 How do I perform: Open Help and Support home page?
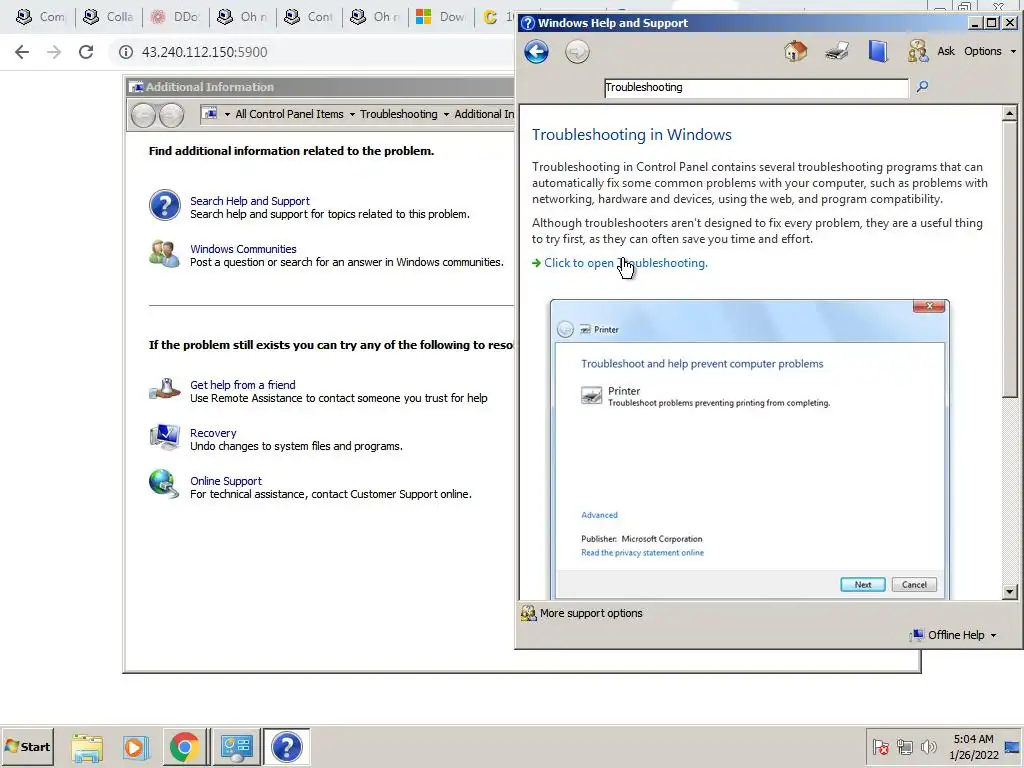click(795, 51)
